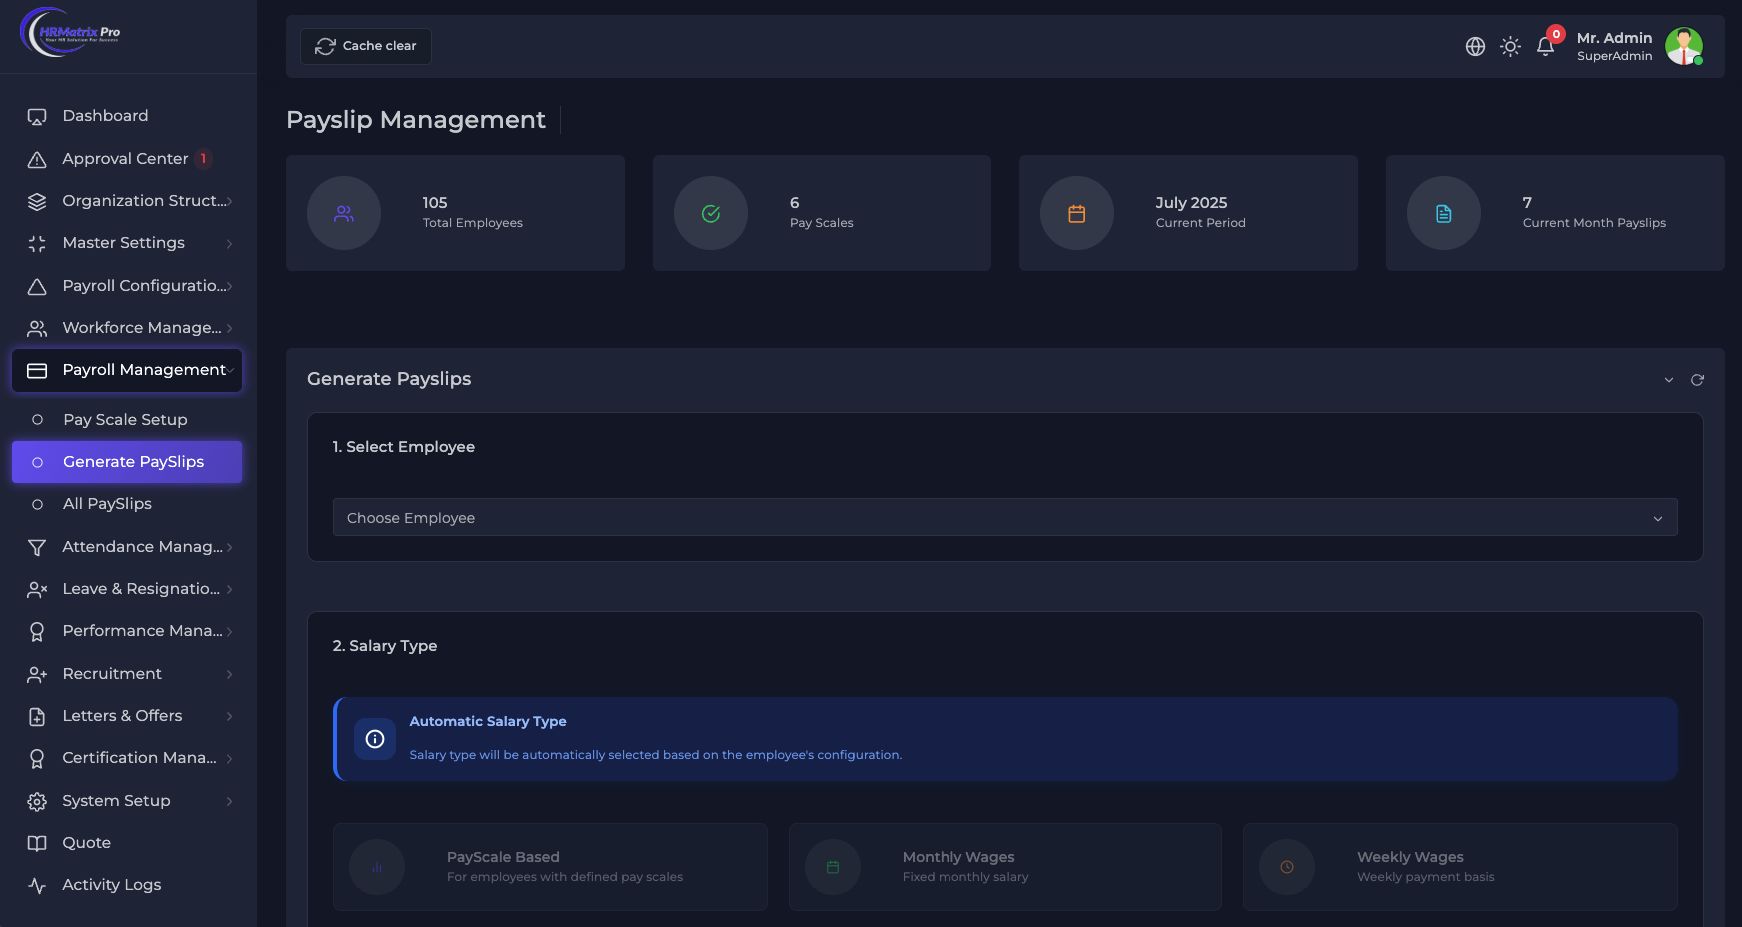The width and height of the screenshot is (1742, 927).
Task: Open All PaySlips in sidebar
Action: [107, 504]
